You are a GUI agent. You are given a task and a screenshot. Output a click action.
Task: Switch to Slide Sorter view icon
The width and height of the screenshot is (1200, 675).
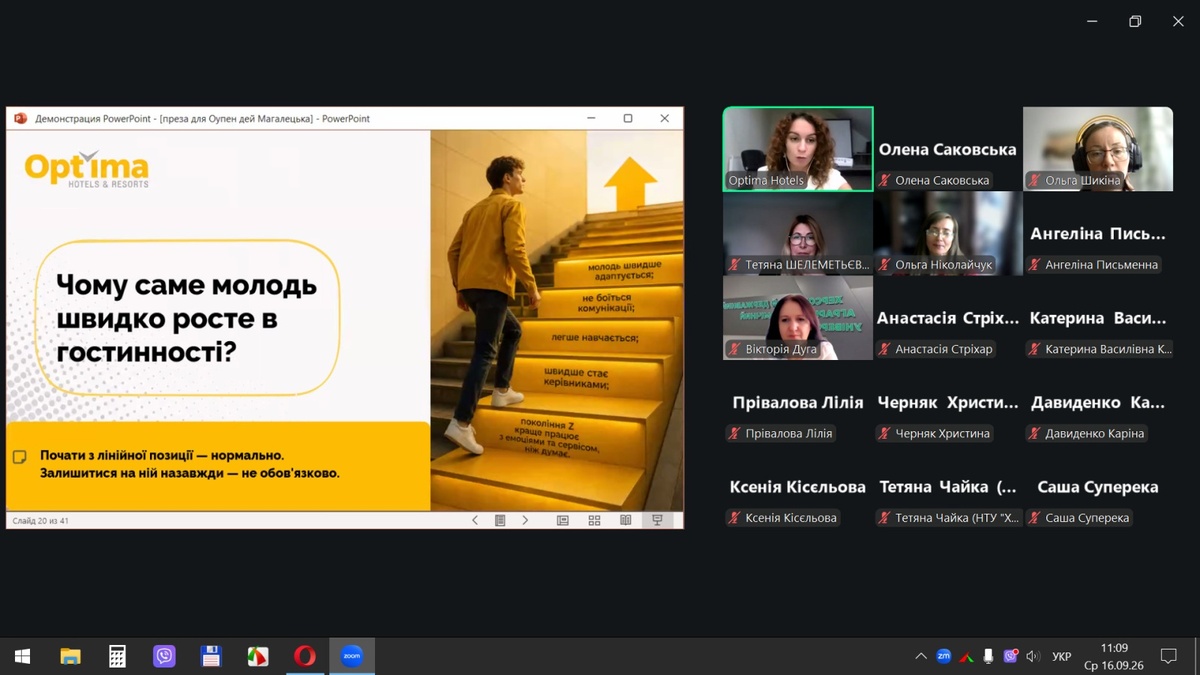pos(594,520)
